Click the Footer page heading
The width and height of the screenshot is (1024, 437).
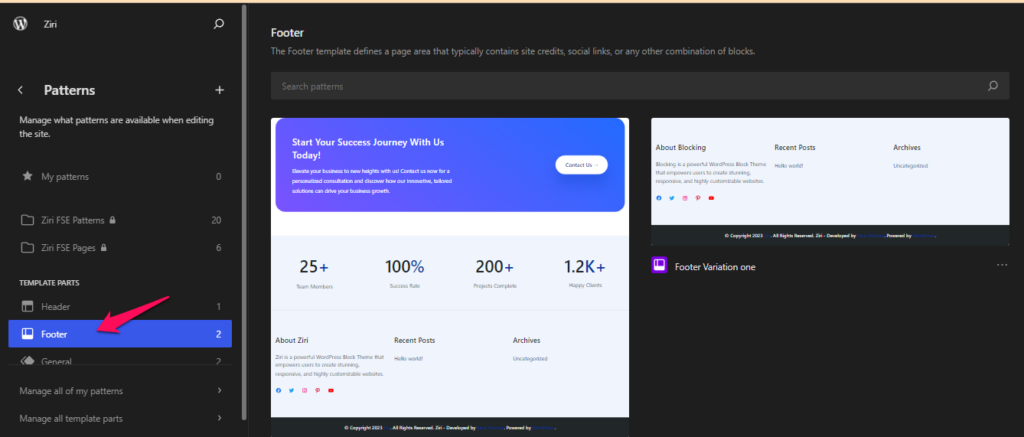tap(287, 33)
